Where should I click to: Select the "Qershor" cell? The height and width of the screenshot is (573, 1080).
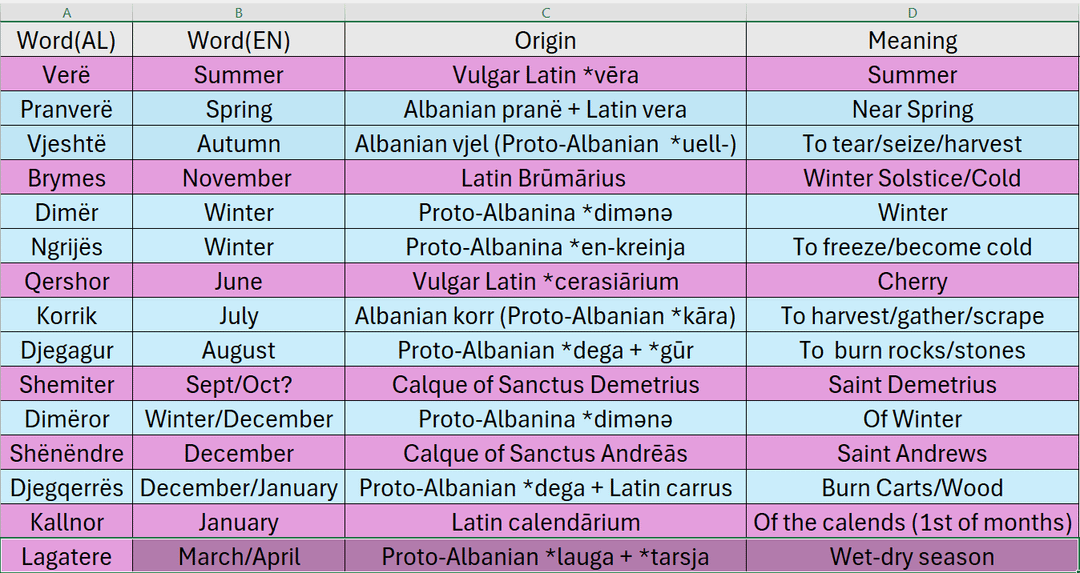coord(66,282)
